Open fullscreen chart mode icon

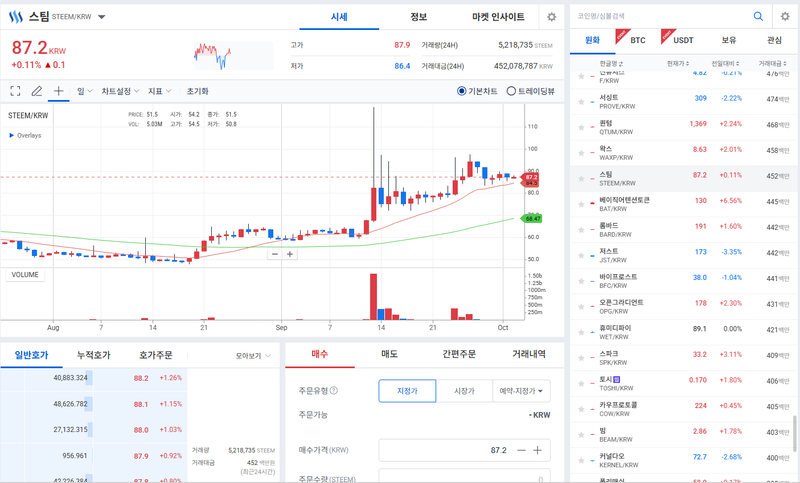tap(15, 91)
